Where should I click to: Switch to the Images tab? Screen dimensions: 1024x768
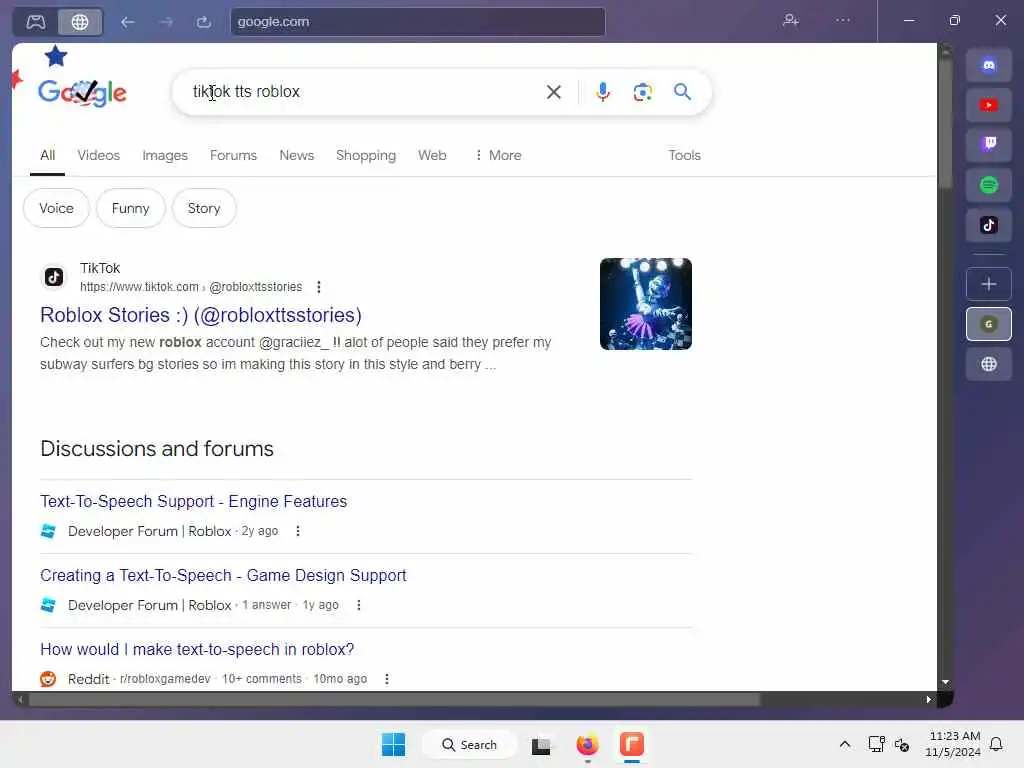[x=165, y=155]
